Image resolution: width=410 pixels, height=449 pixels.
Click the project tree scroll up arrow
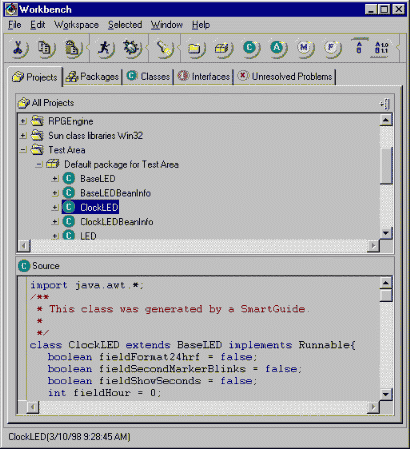pos(386,120)
